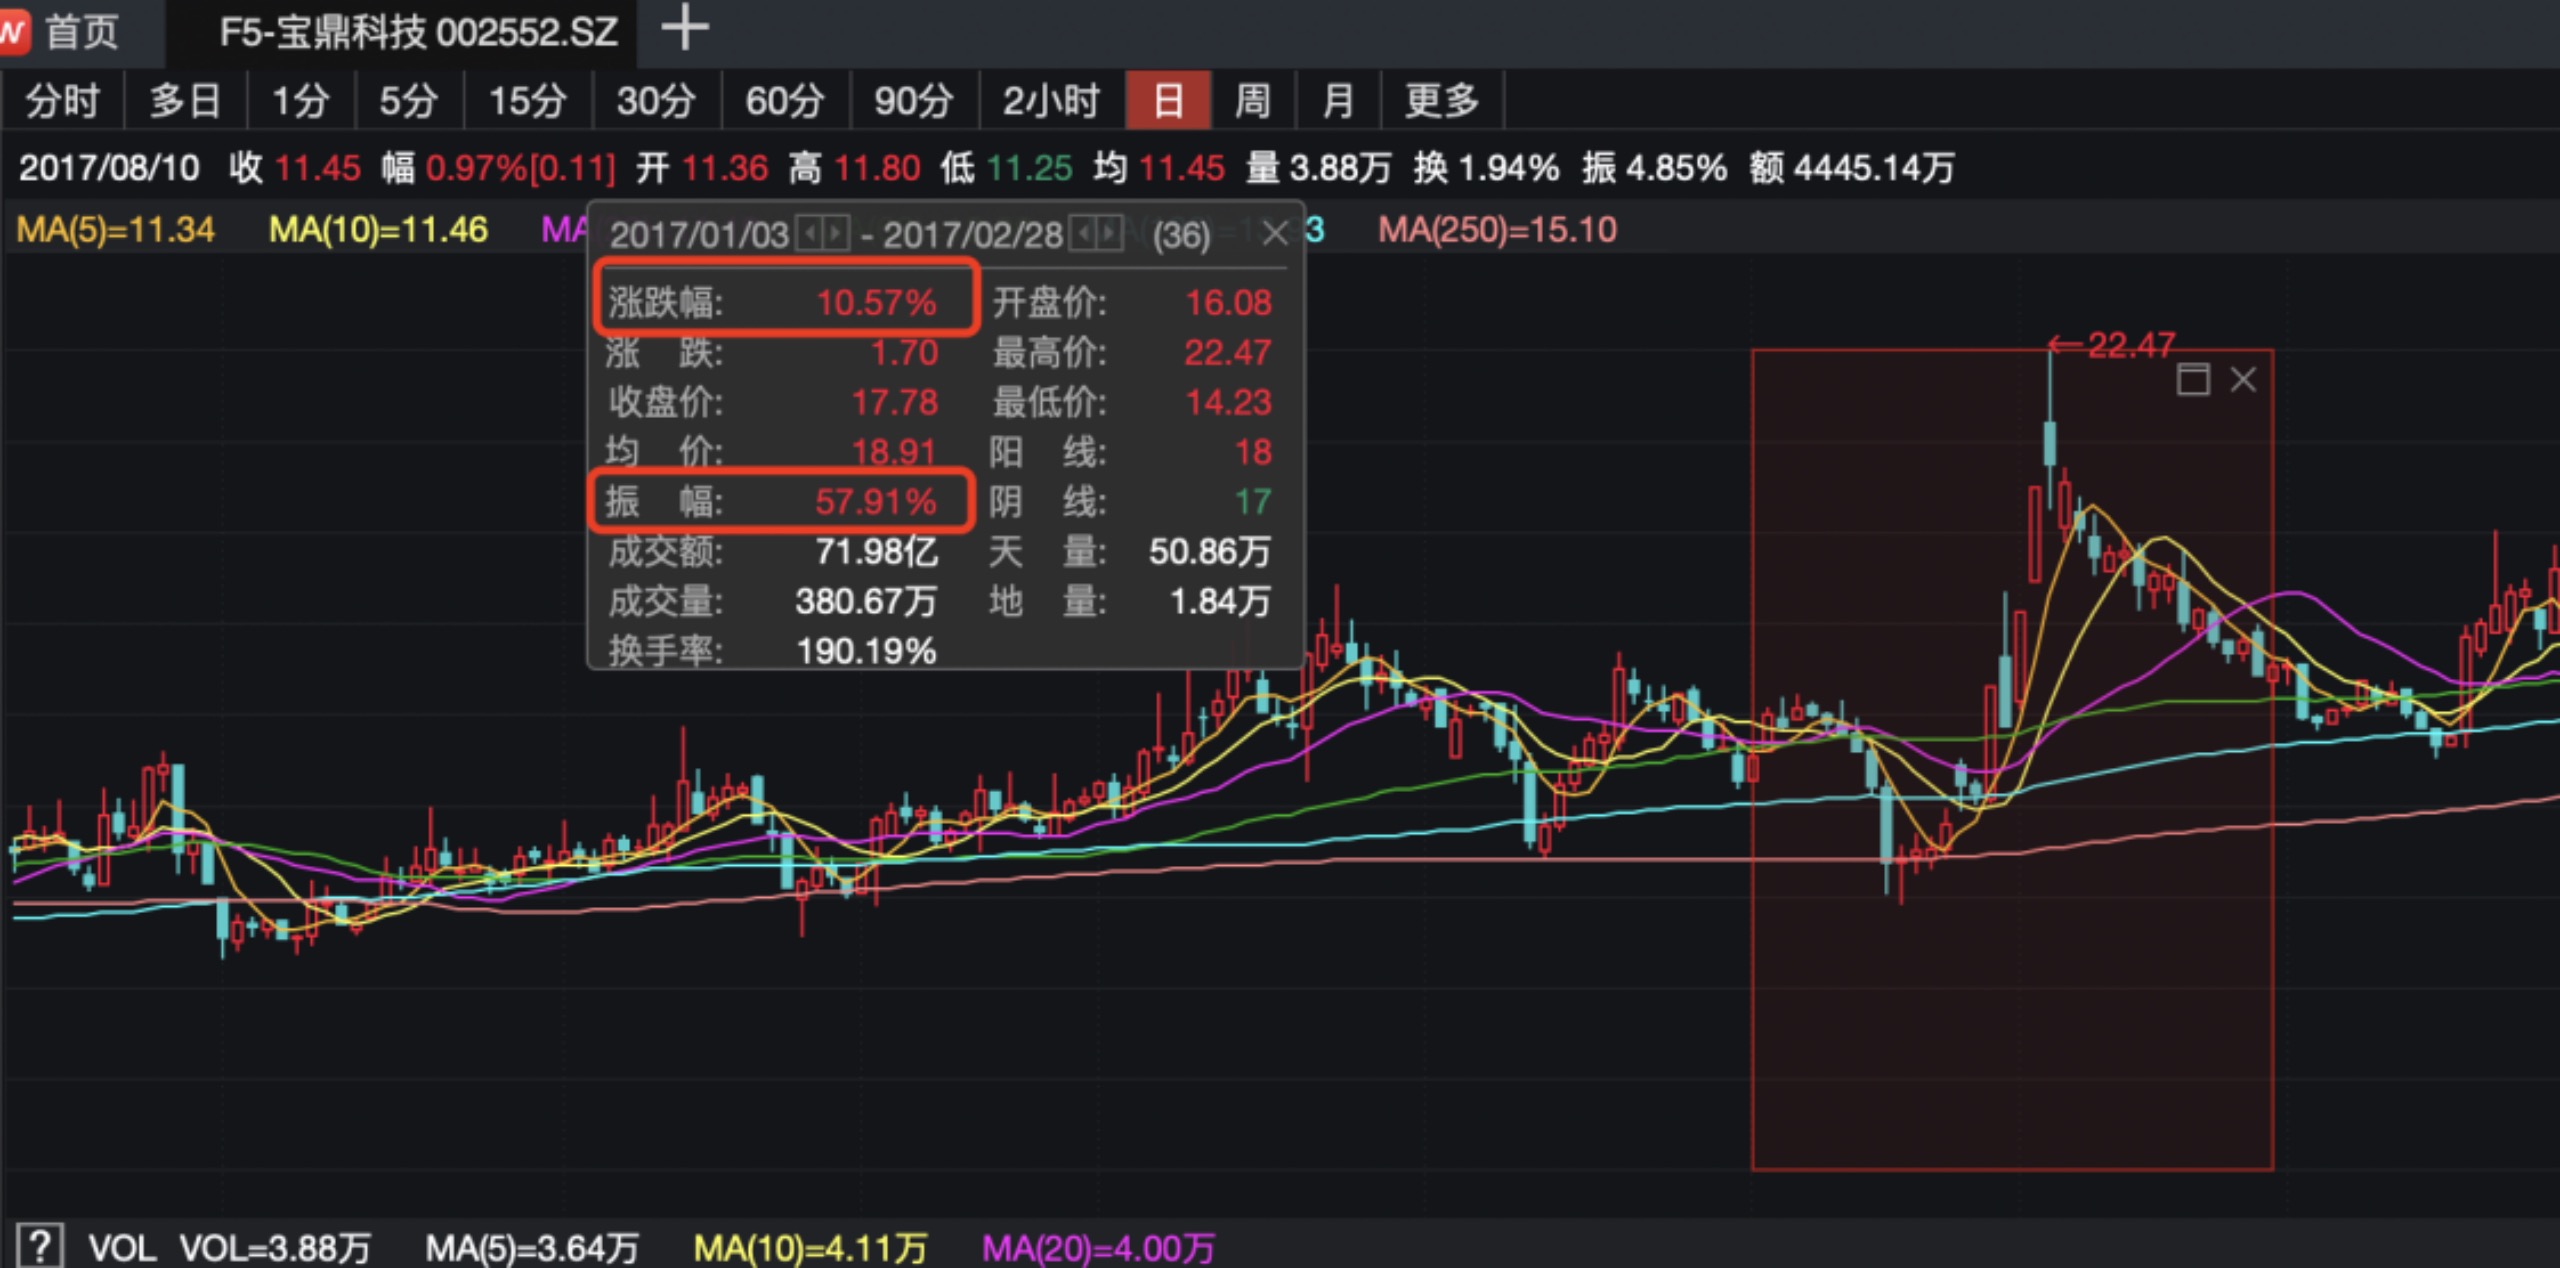The height and width of the screenshot is (1268, 2560).
Task: Click the 22.47 high price marker
Action: [2130, 346]
